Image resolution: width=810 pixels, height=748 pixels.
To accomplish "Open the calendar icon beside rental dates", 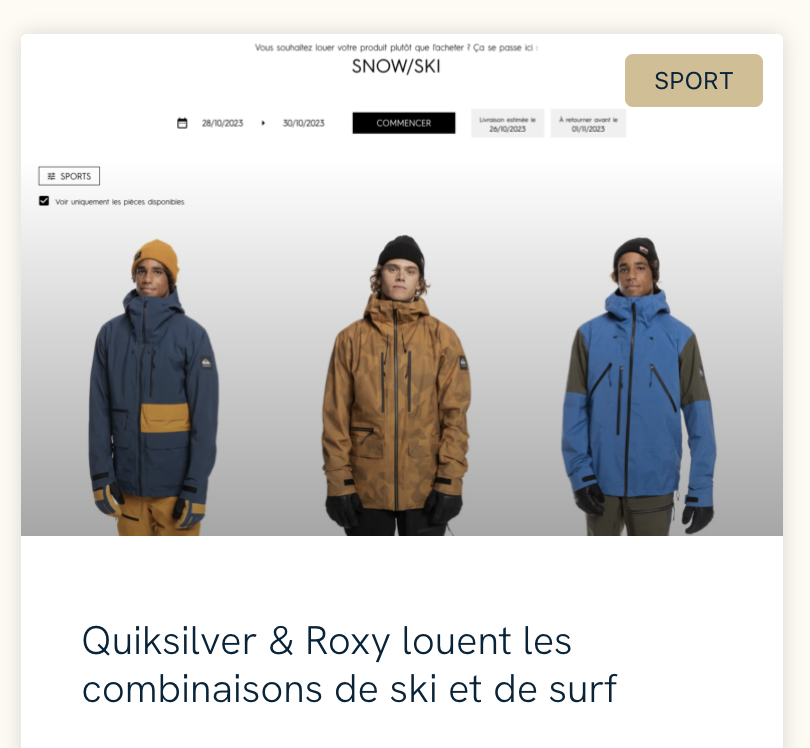I will tap(182, 123).
